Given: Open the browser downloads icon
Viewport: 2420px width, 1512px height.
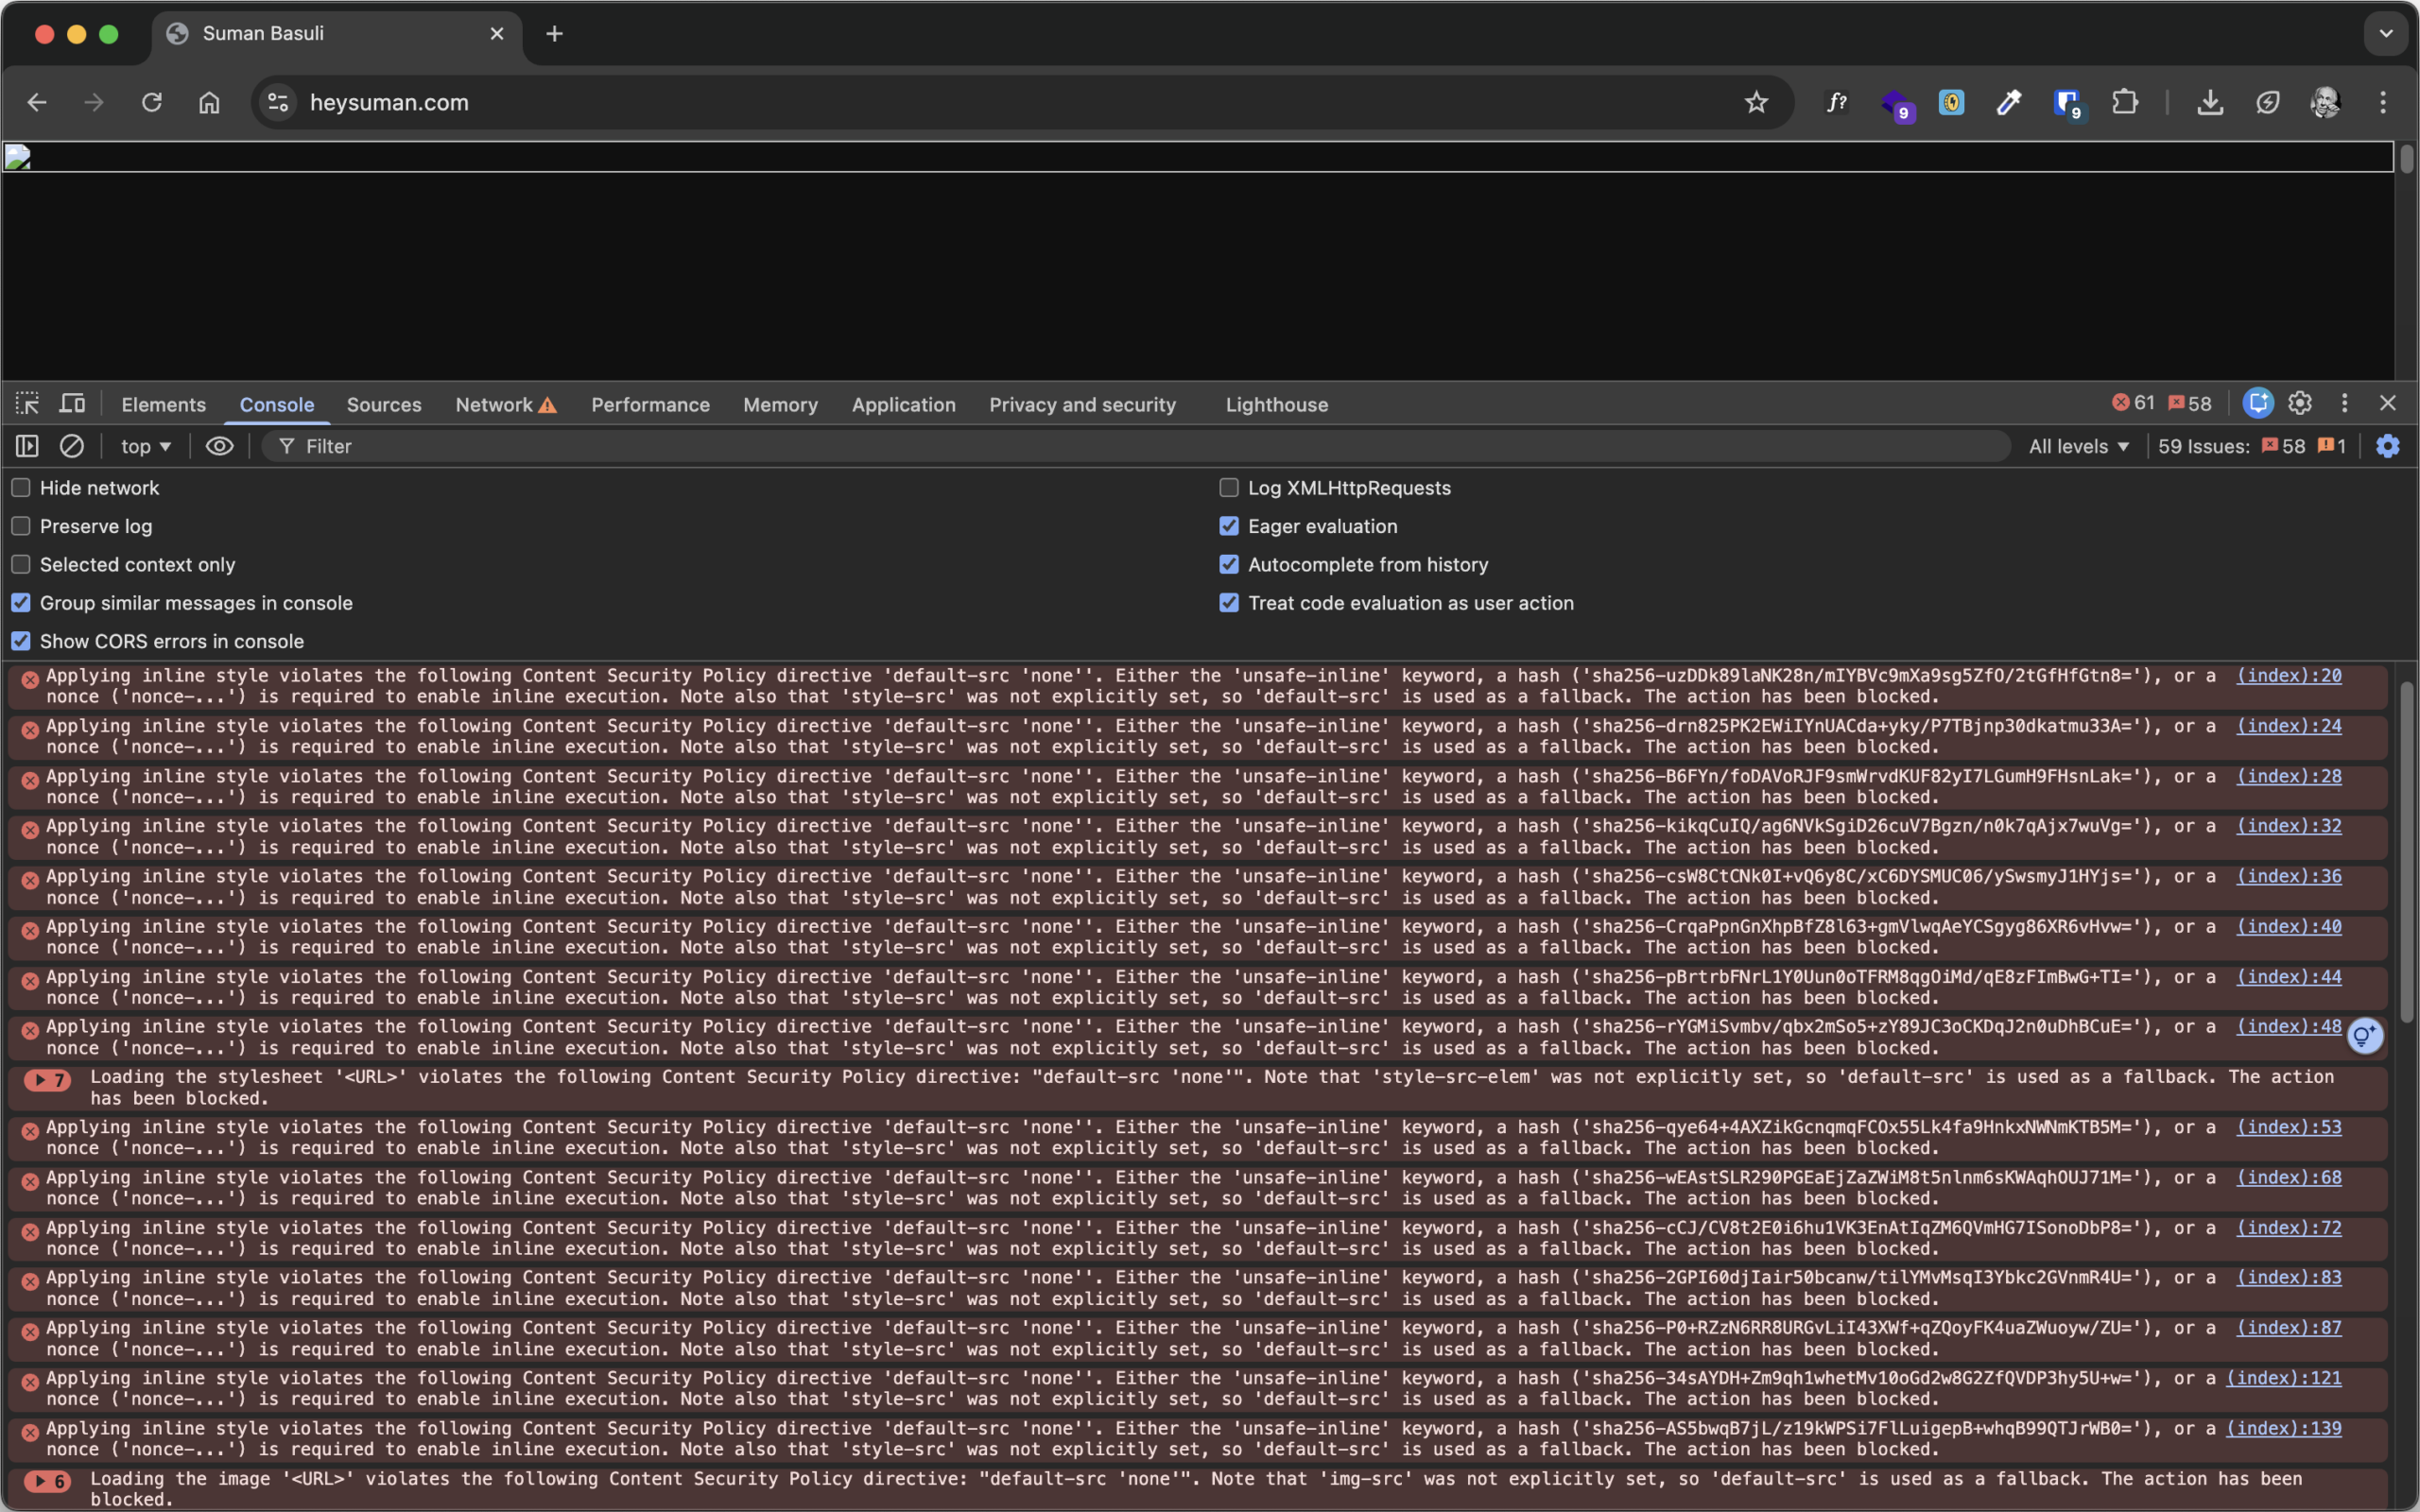Looking at the screenshot, I should click(x=2210, y=102).
